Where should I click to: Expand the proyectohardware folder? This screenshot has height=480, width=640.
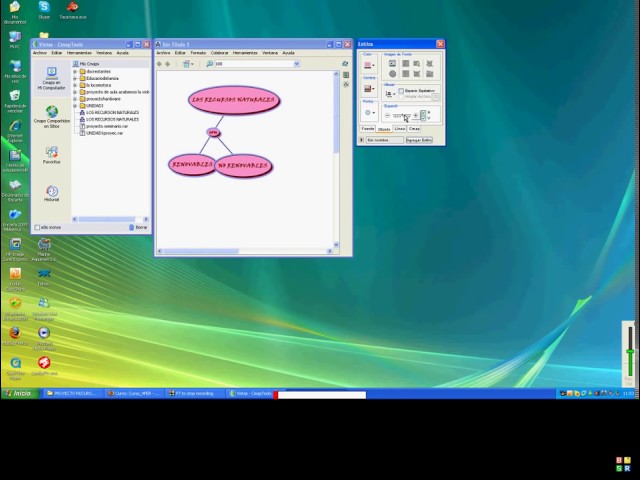[x=75, y=99]
